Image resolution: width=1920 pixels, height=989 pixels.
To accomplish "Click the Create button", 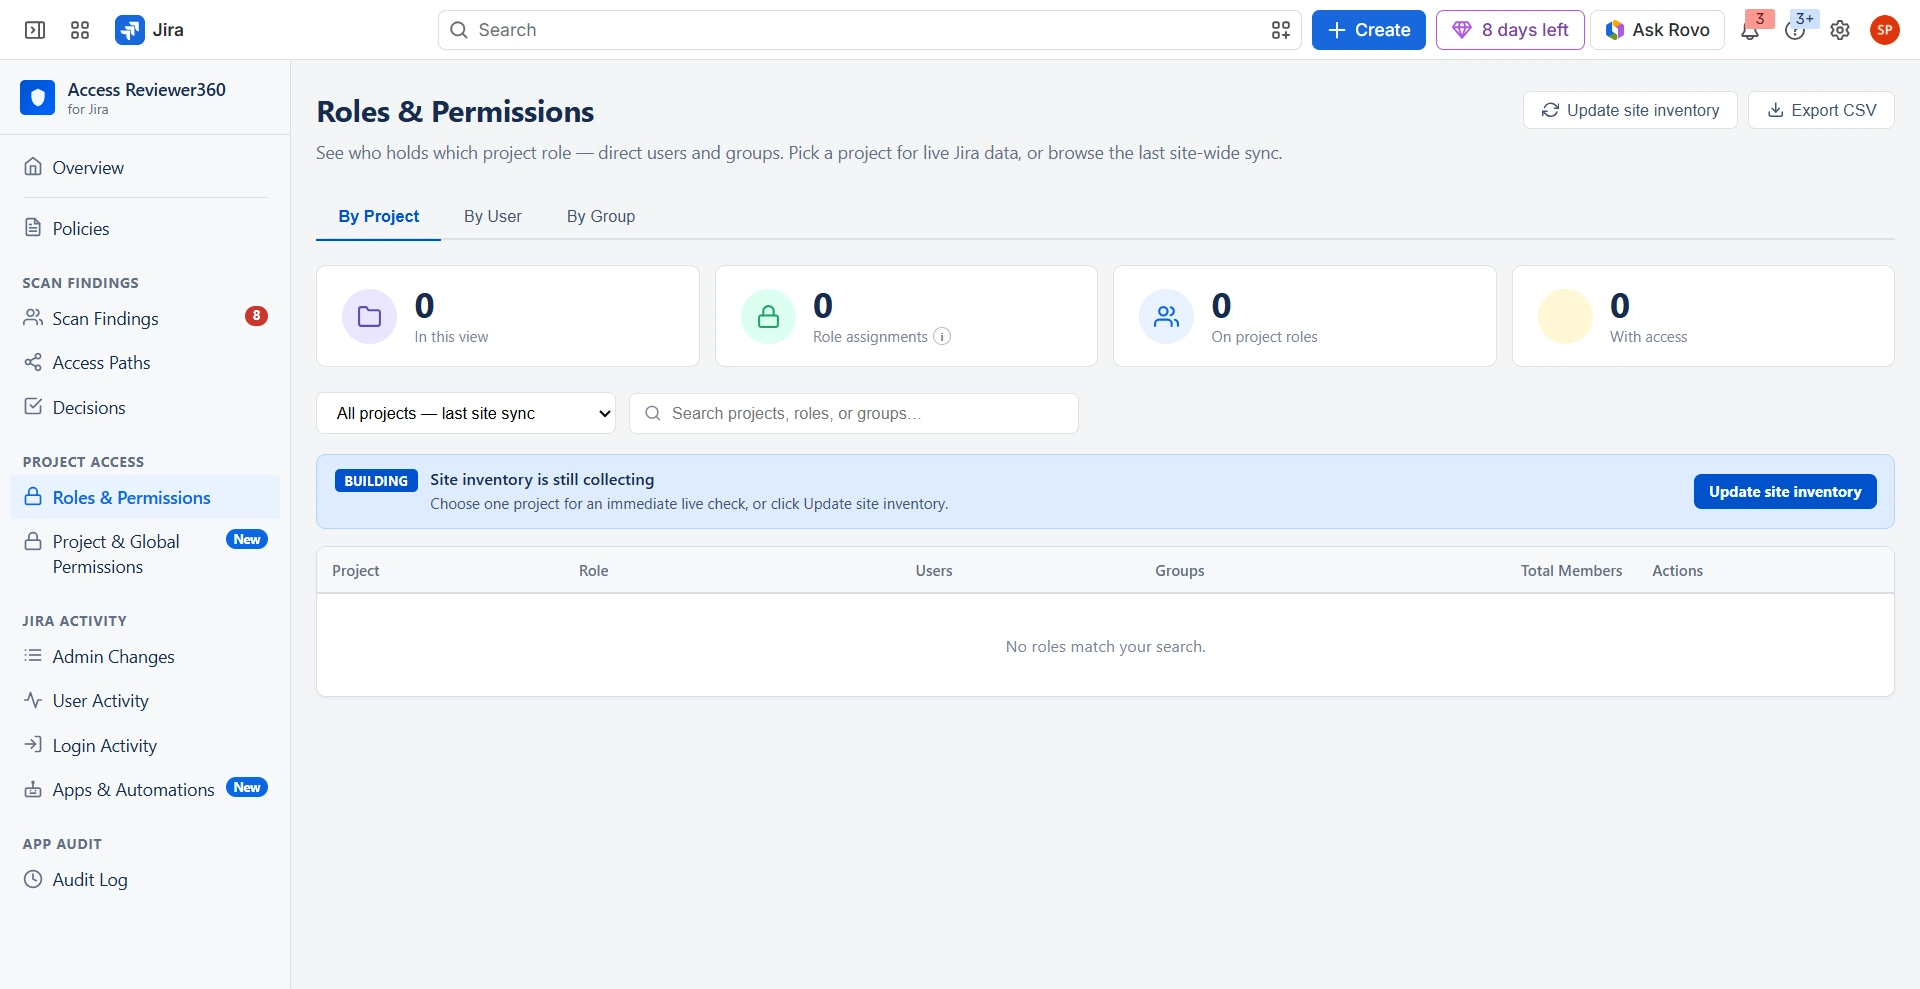I will tap(1368, 30).
